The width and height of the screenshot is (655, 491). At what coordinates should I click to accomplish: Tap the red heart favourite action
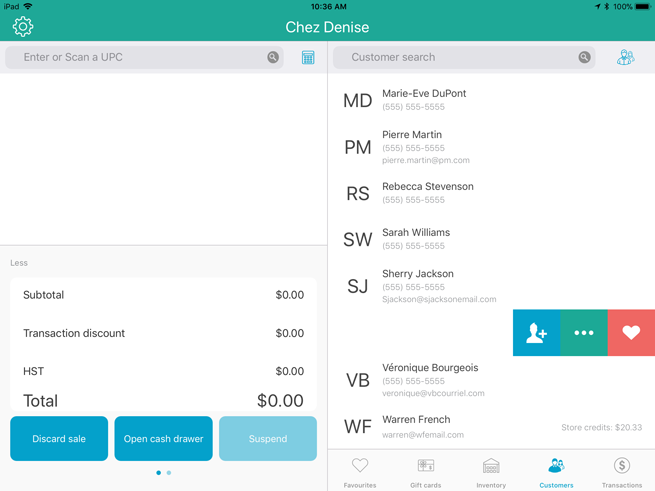pos(631,333)
